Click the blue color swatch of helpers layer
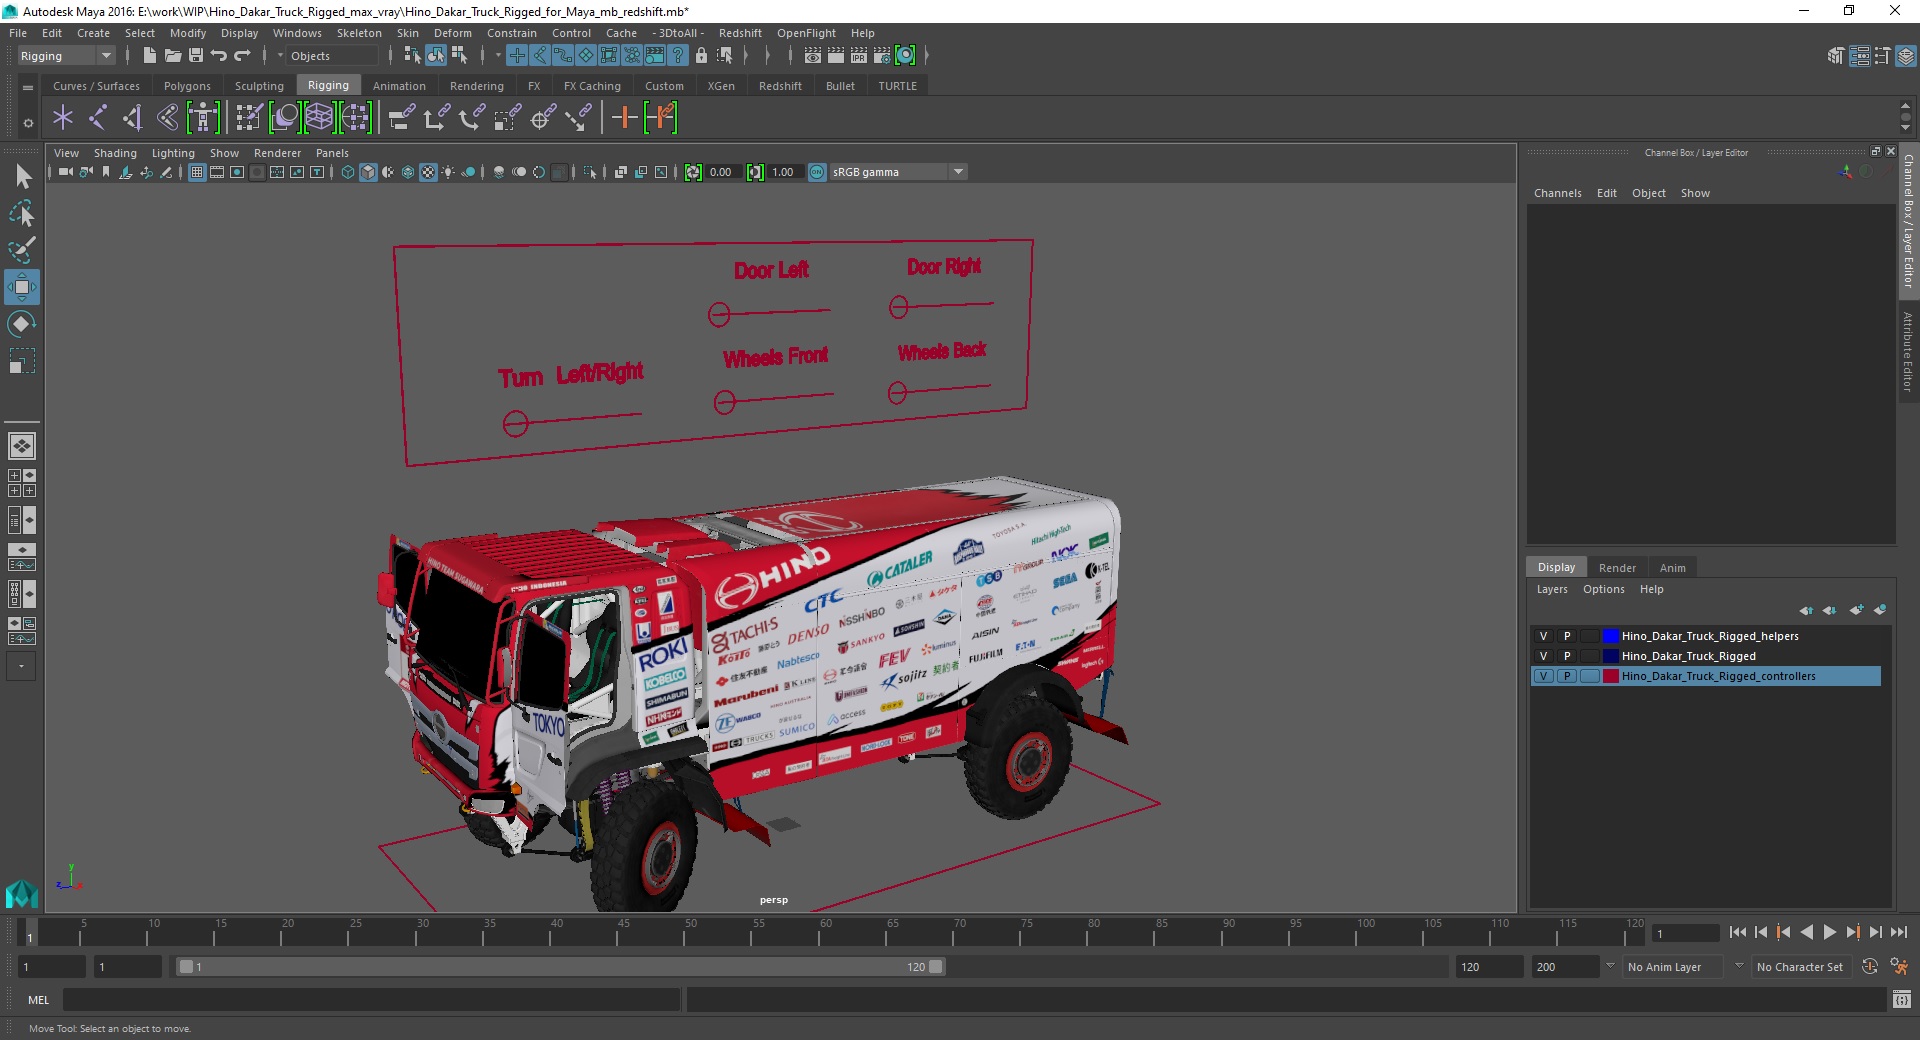Image resolution: width=1920 pixels, height=1040 pixels. click(1610, 636)
